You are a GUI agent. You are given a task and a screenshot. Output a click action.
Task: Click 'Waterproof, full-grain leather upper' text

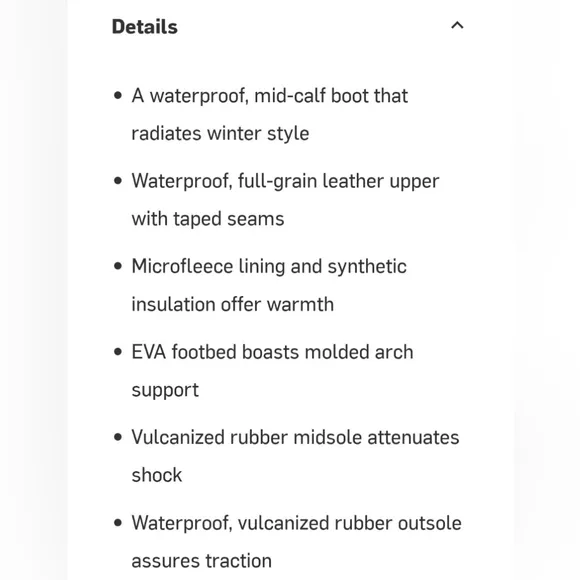(x=285, y=181)
